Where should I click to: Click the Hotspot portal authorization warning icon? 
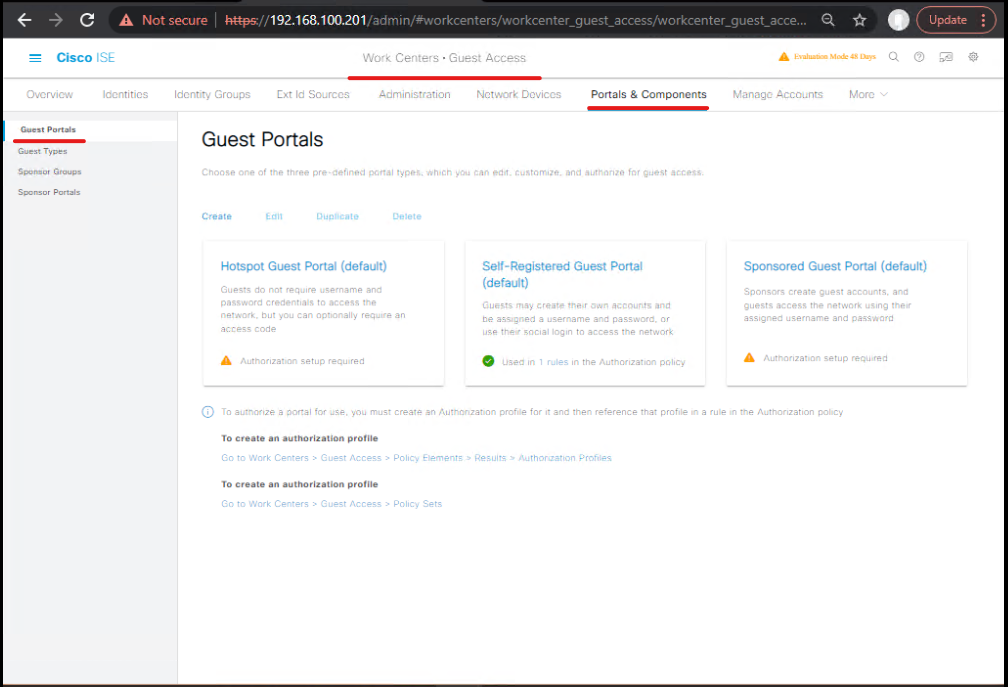pos(226,361)
